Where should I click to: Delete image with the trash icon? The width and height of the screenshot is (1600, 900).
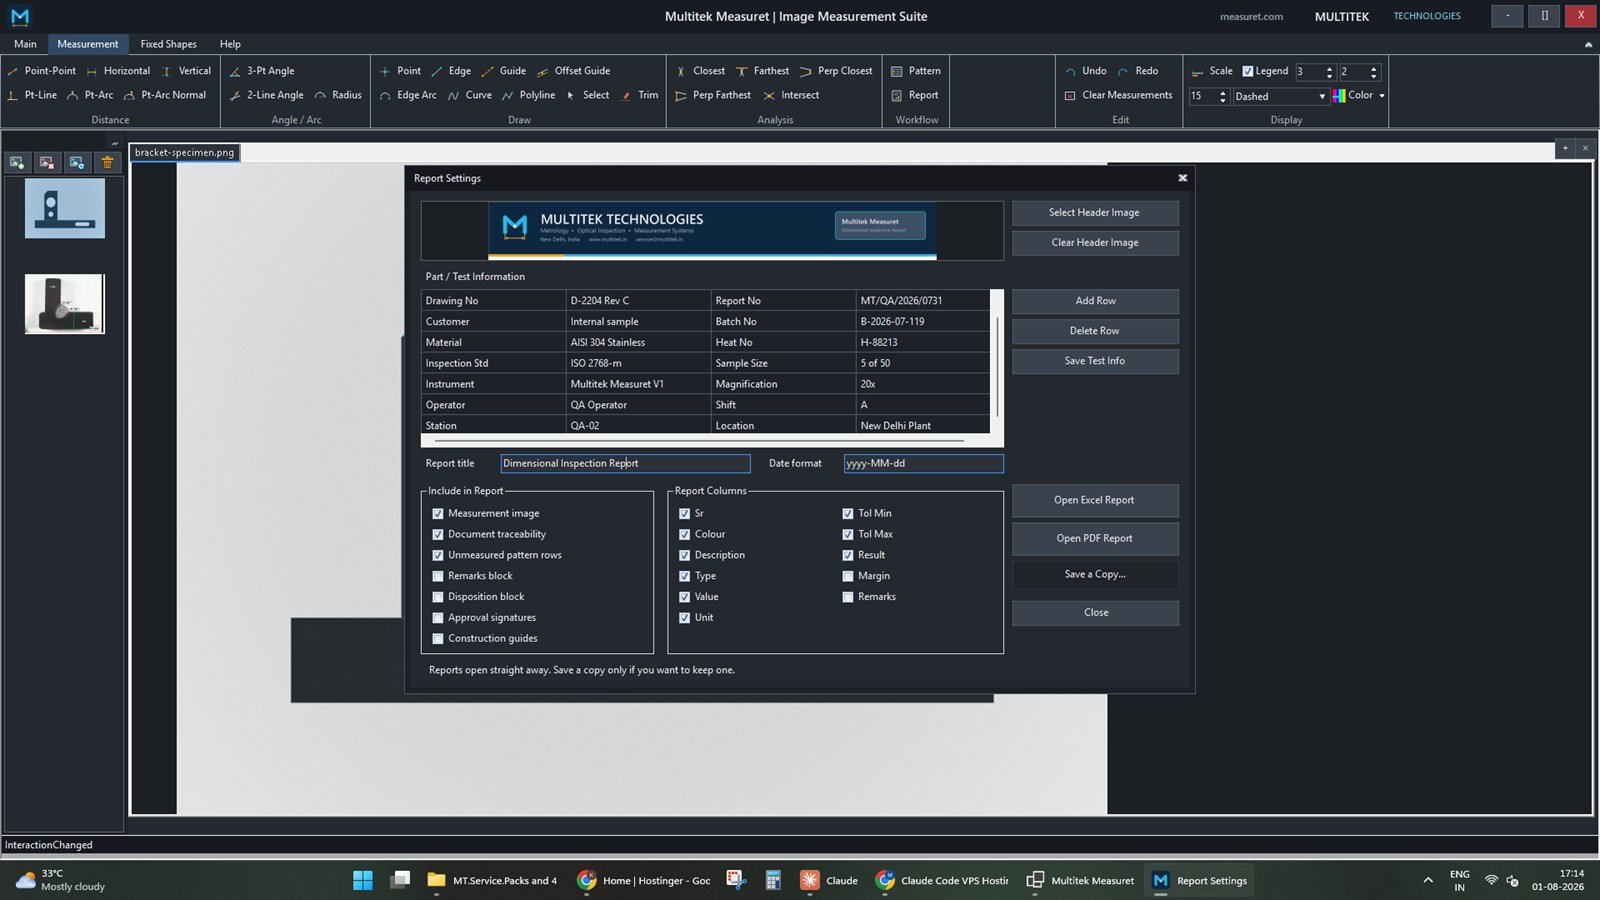click(107, 162)
